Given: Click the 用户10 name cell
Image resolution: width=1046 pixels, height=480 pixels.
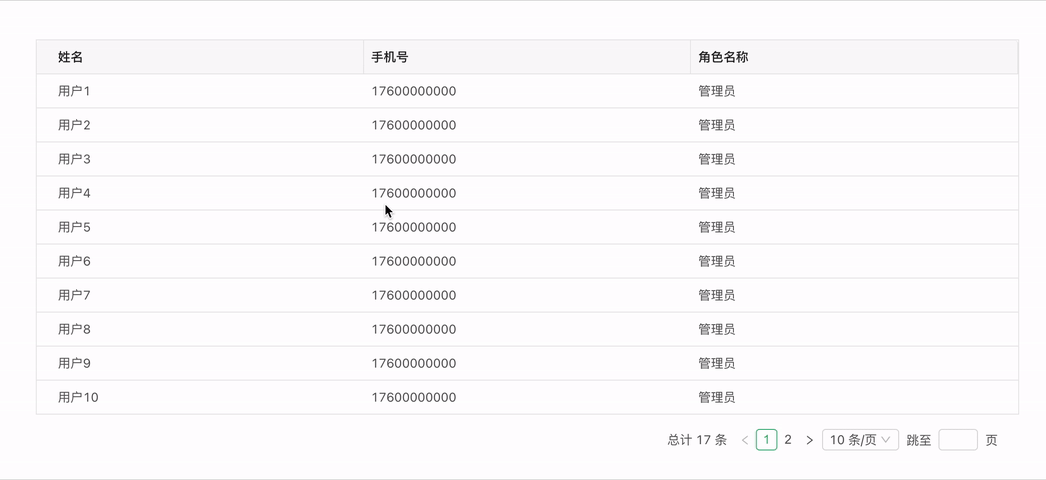Looking at the screenshot, I should click(78, 397).
